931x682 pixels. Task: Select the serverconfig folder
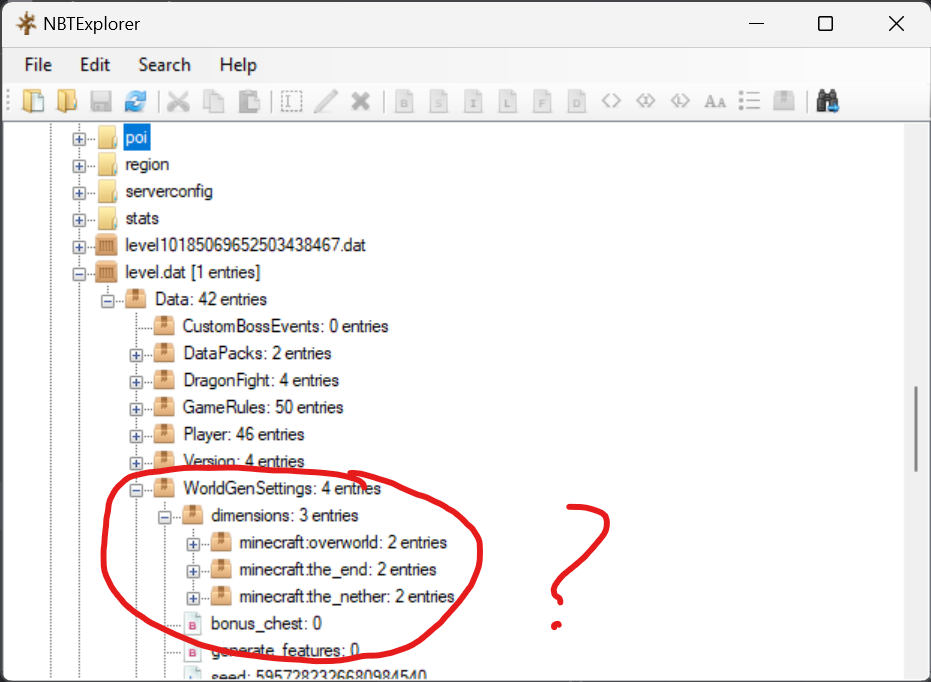pos(169,192)
